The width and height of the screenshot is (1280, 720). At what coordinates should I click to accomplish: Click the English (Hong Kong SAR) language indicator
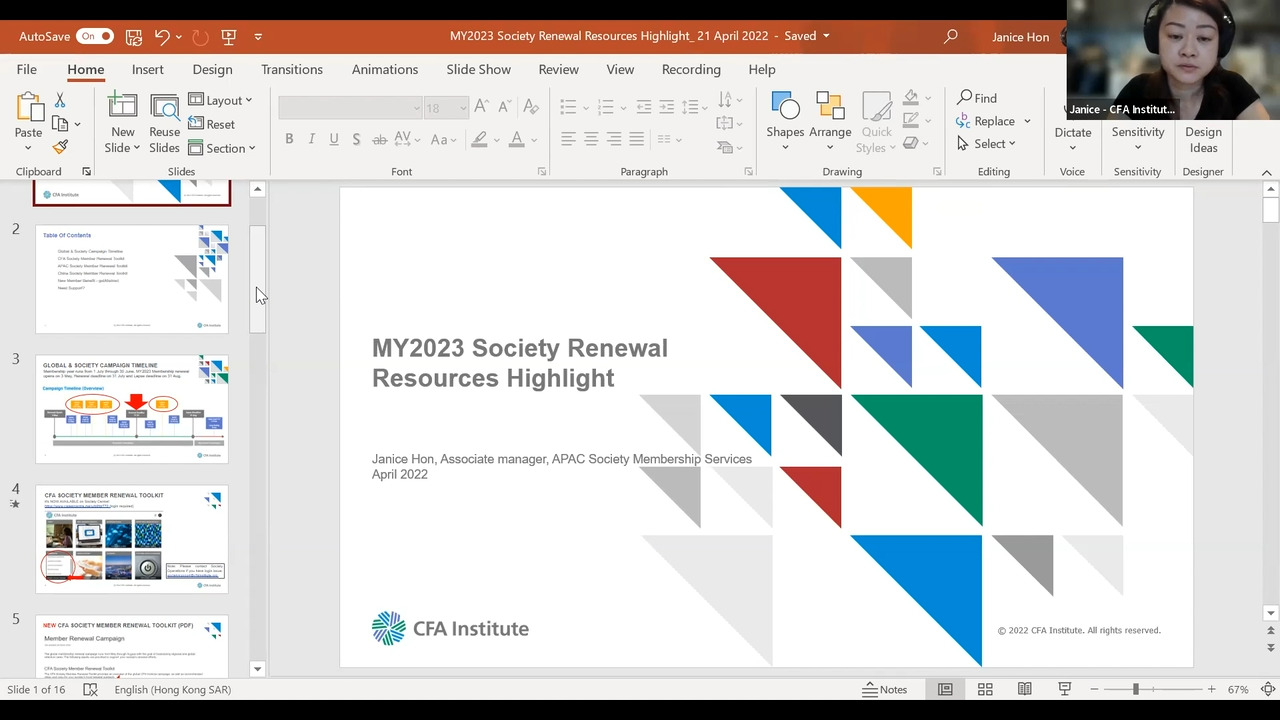coord(173,689)
